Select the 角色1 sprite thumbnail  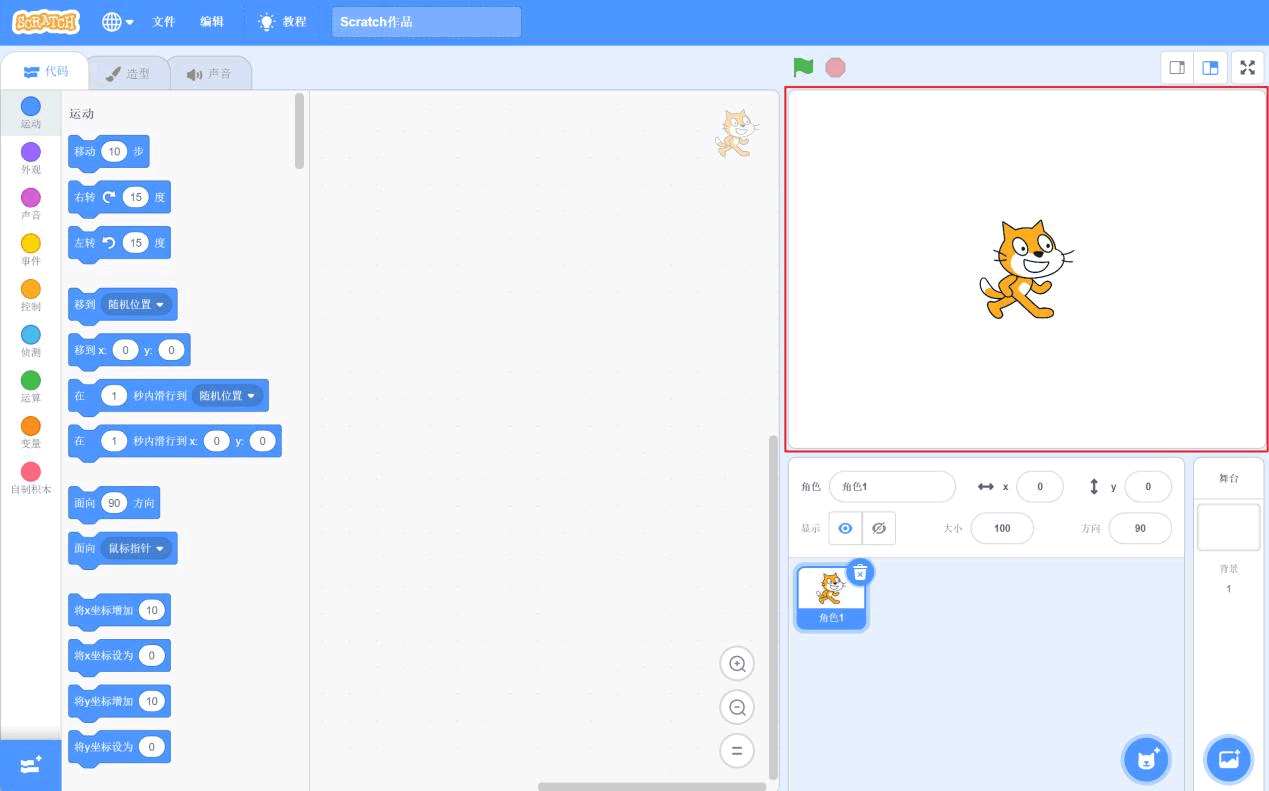[x=832, y=598]
